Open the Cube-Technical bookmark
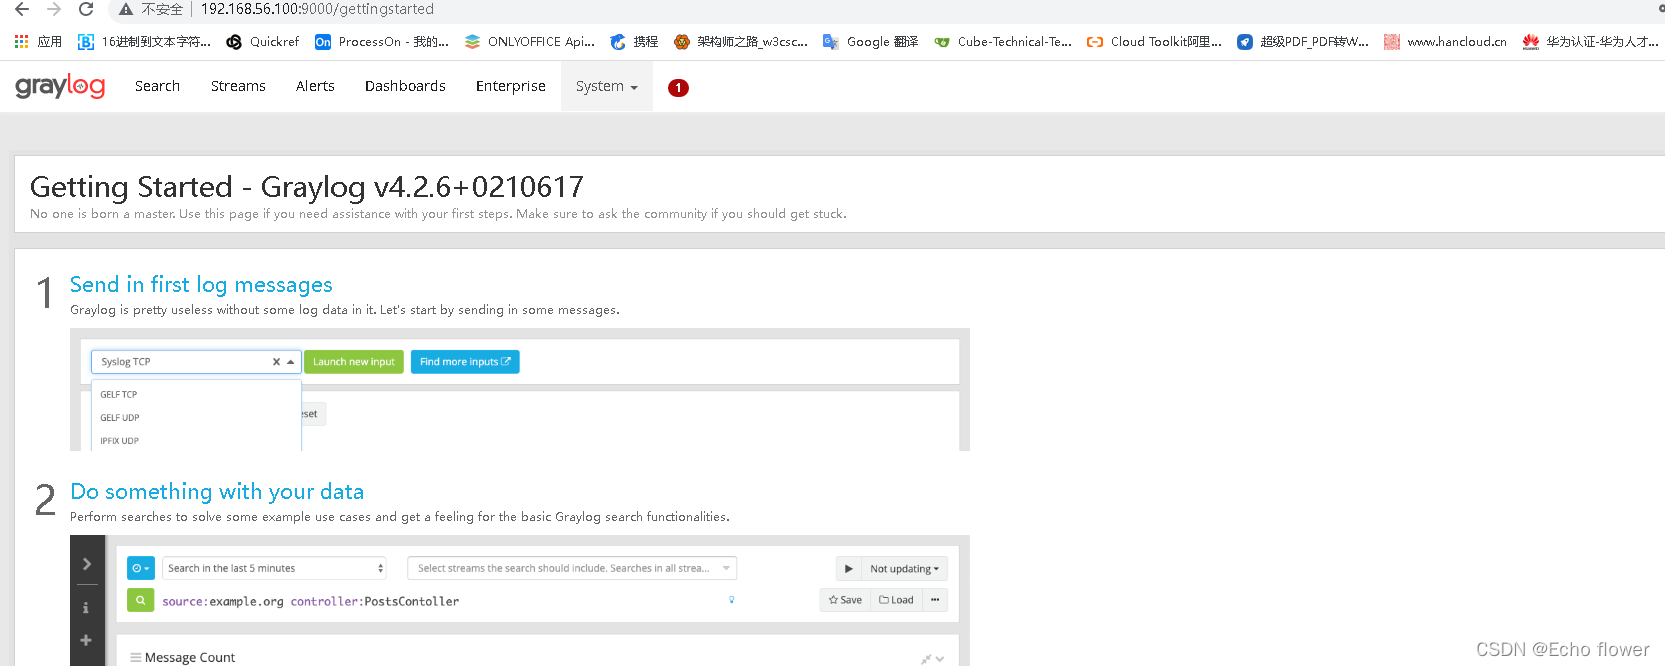 1003,41
